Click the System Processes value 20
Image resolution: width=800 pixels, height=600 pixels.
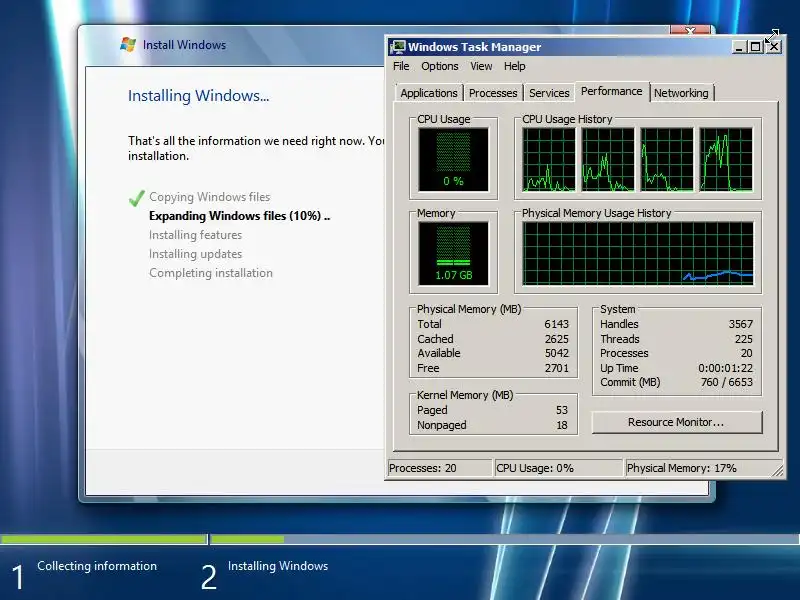pos(746,353)
